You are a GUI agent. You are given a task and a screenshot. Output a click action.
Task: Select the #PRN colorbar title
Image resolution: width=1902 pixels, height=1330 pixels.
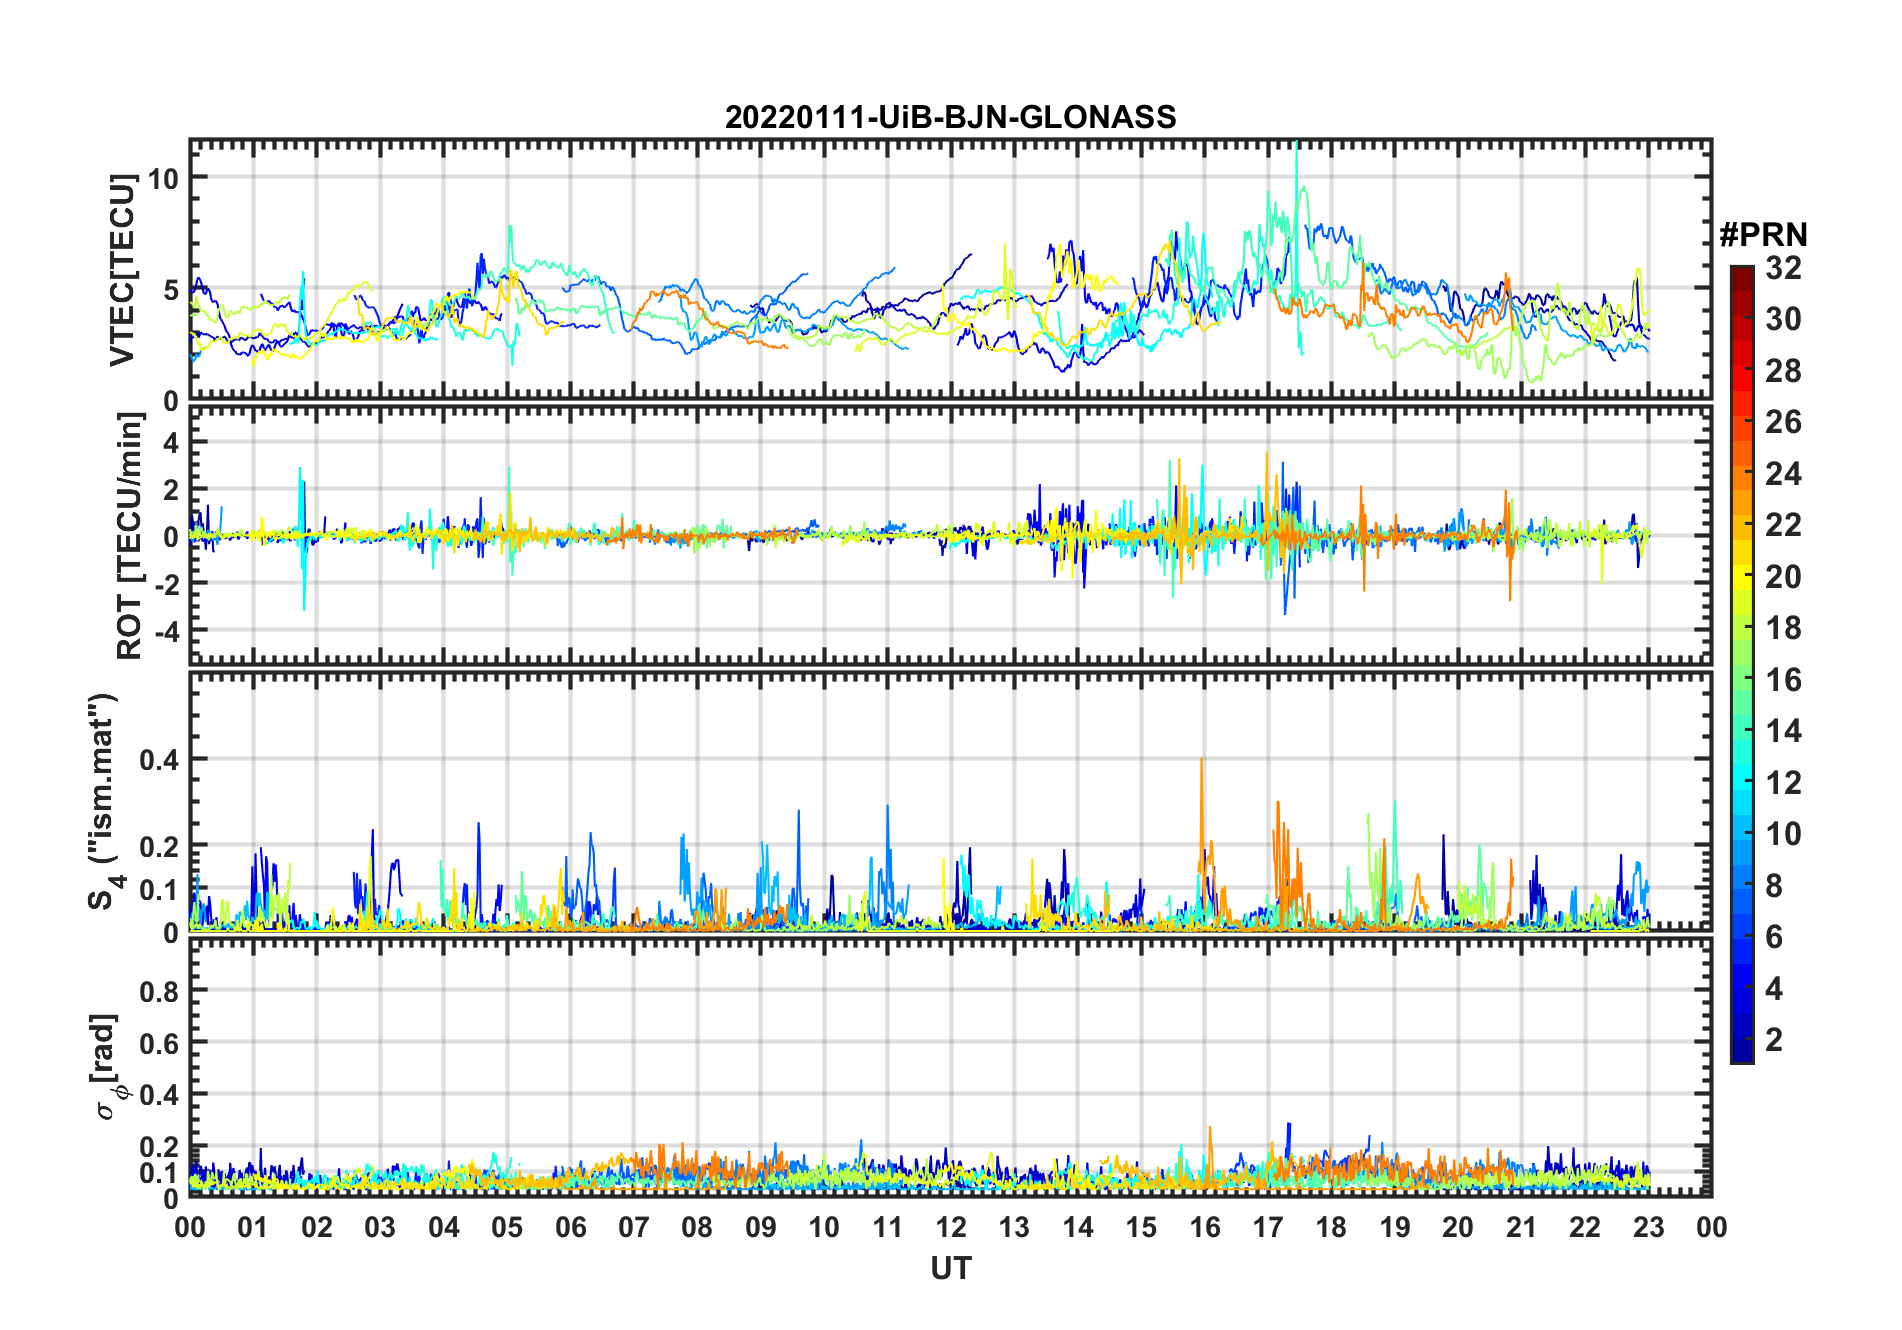(1763, 235)
